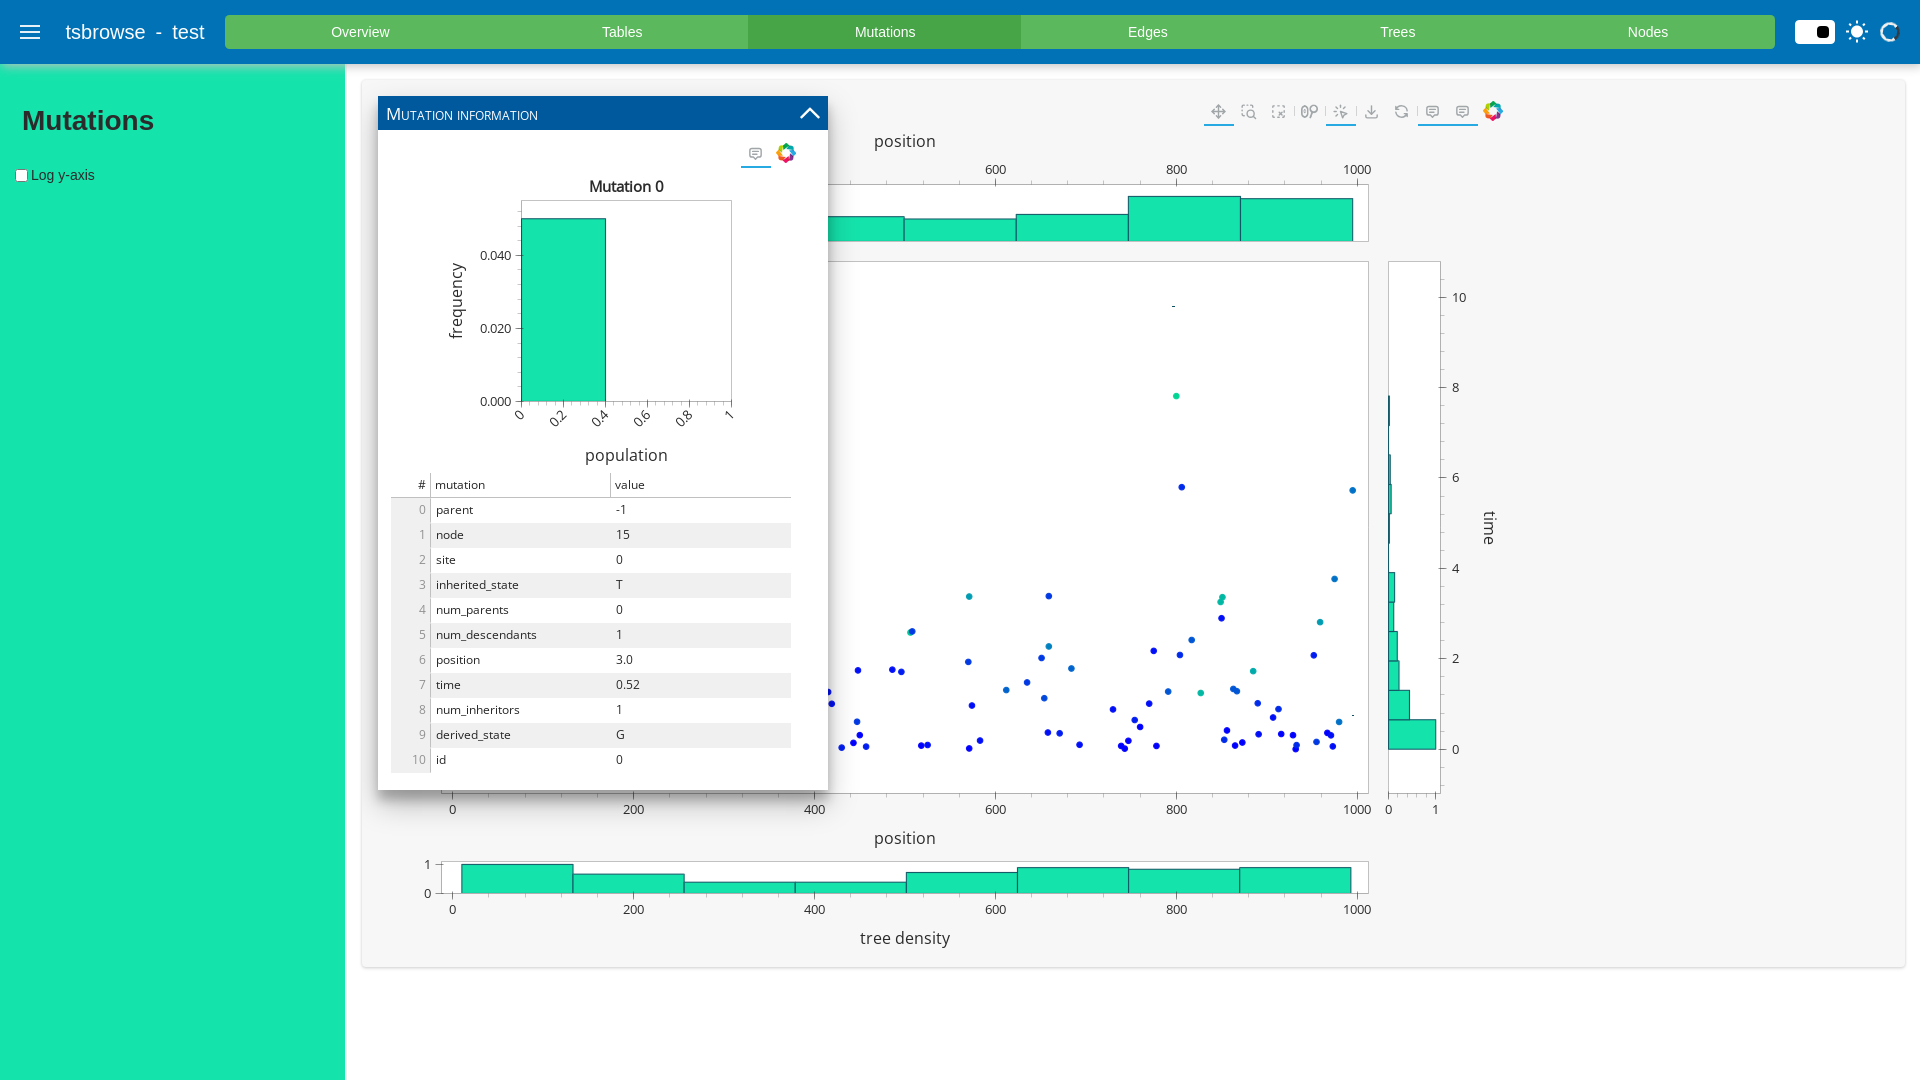Click the Save plot download icon
Screen dimensions: 1920x1080
[1371, 112]
